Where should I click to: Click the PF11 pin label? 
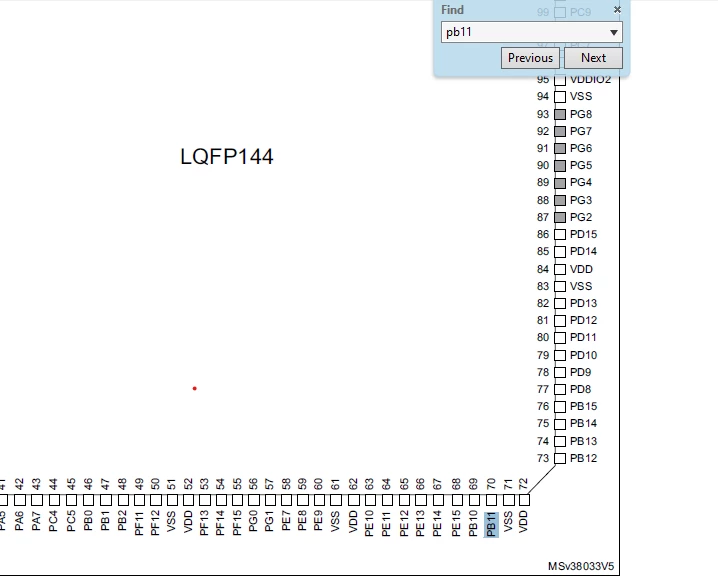(139, 523)
